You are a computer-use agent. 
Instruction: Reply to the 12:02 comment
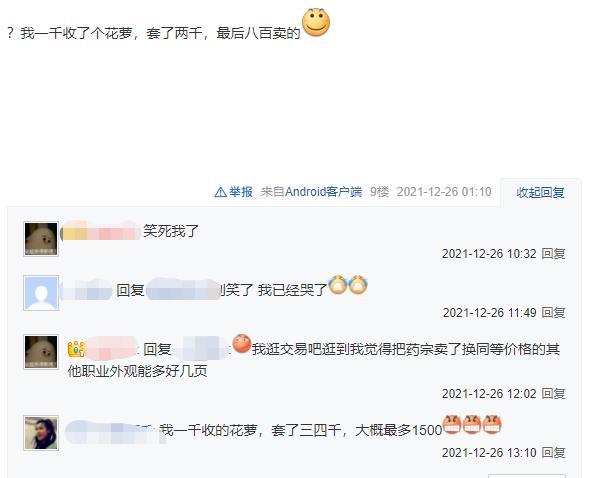553,394
